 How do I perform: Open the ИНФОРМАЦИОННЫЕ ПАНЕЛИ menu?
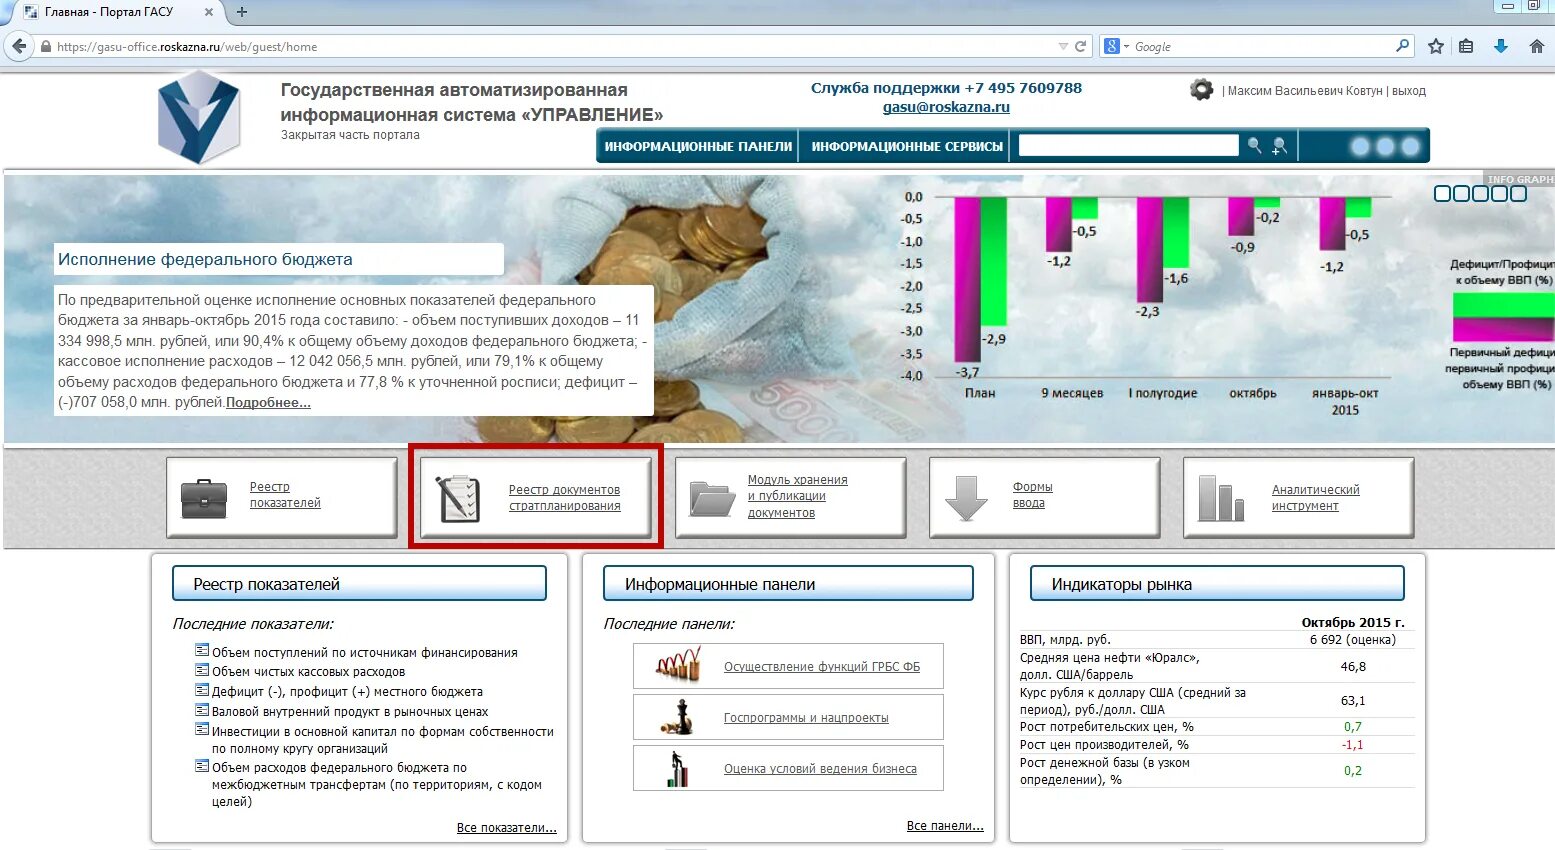(x=698, y=146)
